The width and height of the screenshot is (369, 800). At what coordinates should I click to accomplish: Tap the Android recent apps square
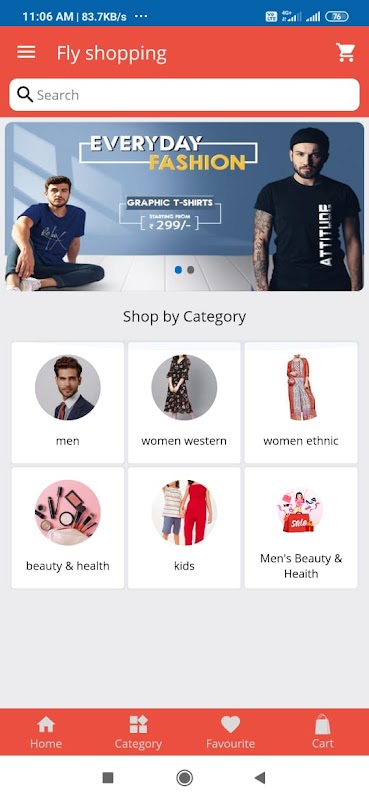[108, 778]
